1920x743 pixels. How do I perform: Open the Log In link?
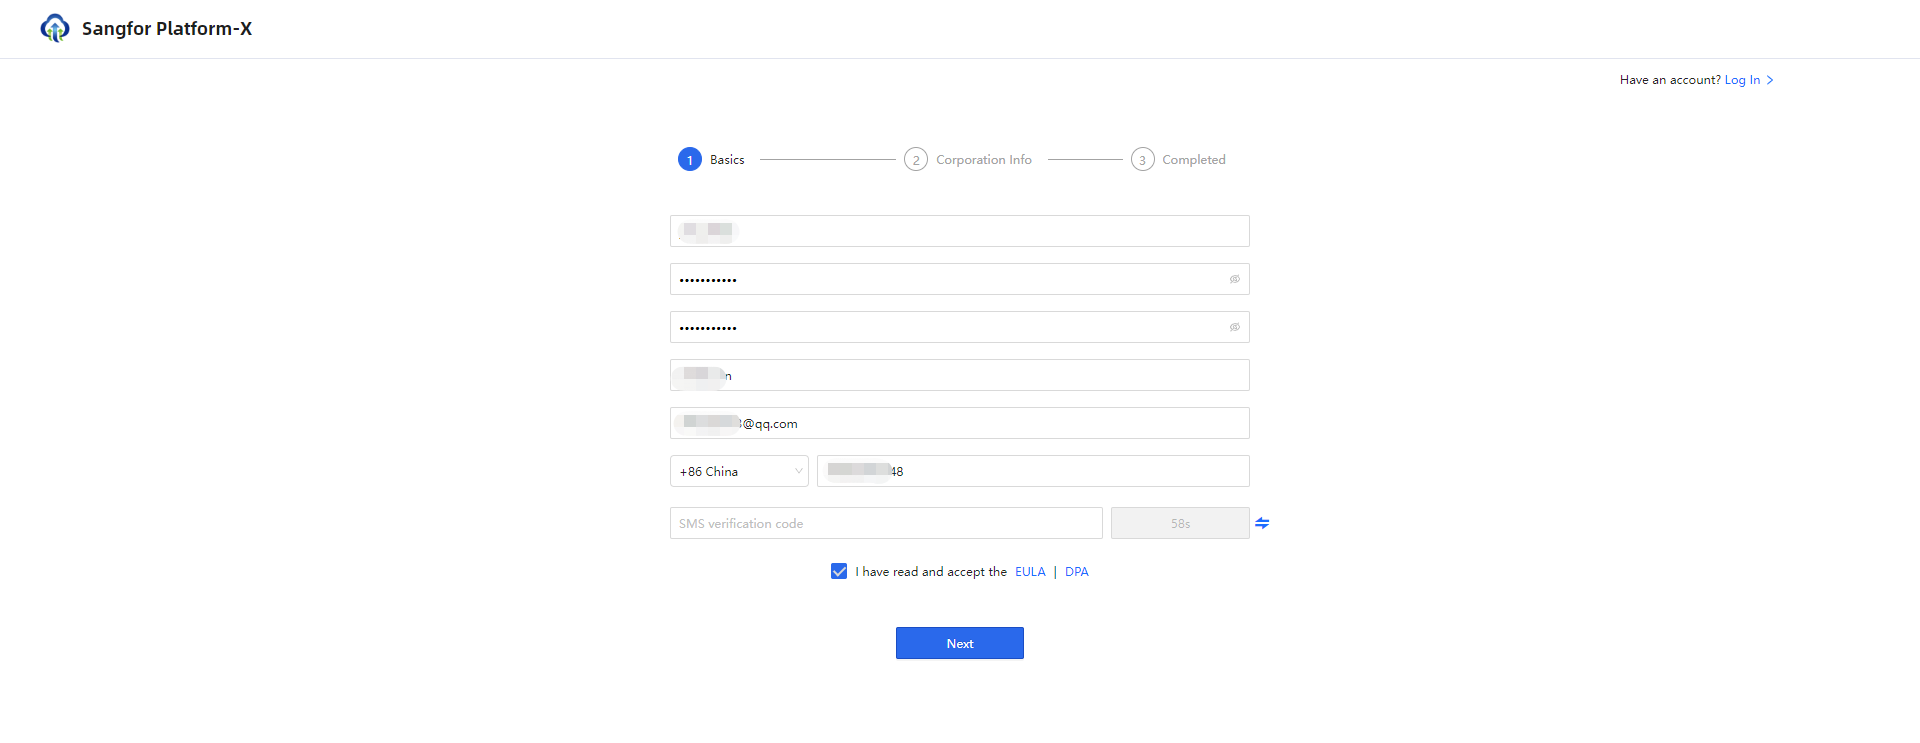click(1742, 80)
